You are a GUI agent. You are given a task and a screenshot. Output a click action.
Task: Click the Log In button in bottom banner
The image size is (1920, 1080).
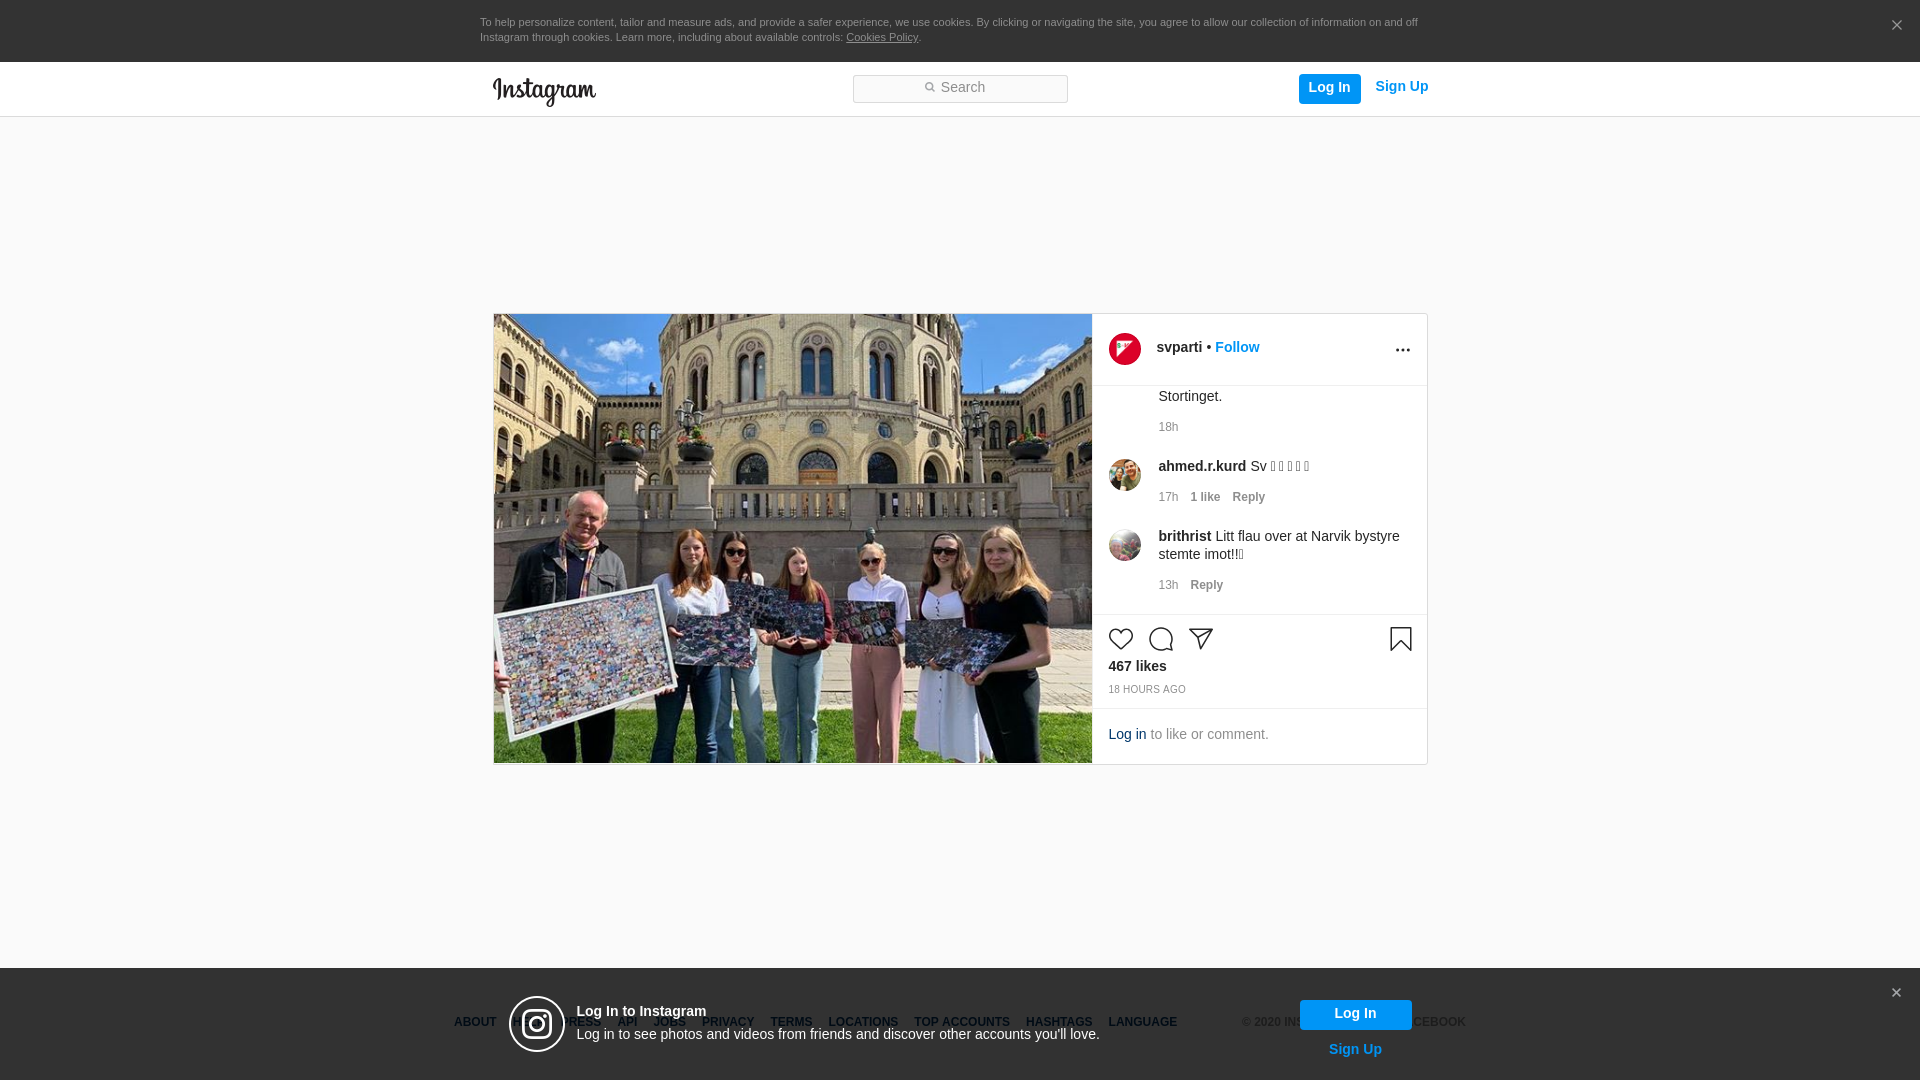click(x=1355, y=1015)
